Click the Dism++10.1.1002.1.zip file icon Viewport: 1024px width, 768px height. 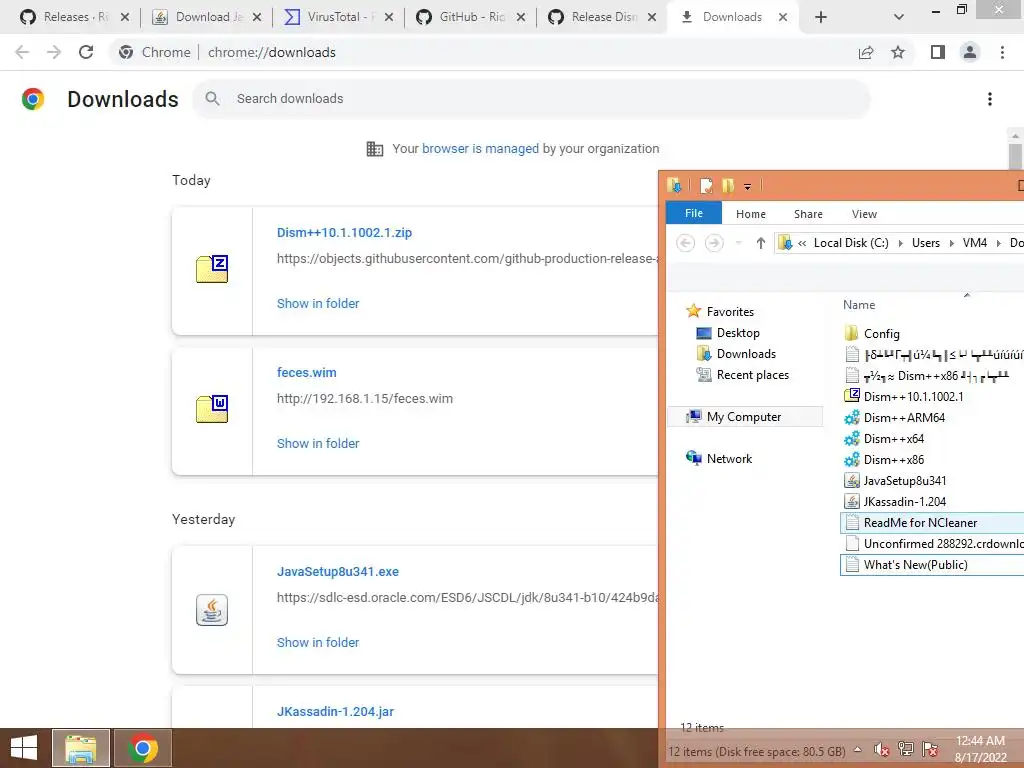(212, 268)
